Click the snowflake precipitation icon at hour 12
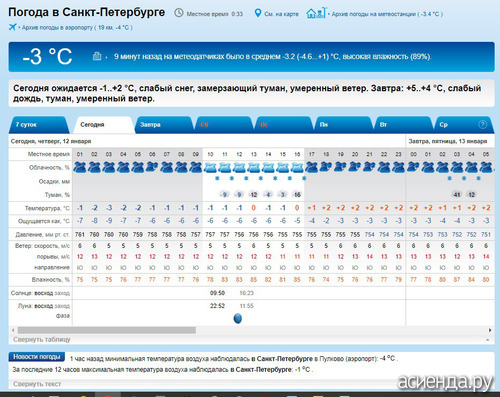Image resolution: width=500 pixels, height=397 pixels. point(246,179)
